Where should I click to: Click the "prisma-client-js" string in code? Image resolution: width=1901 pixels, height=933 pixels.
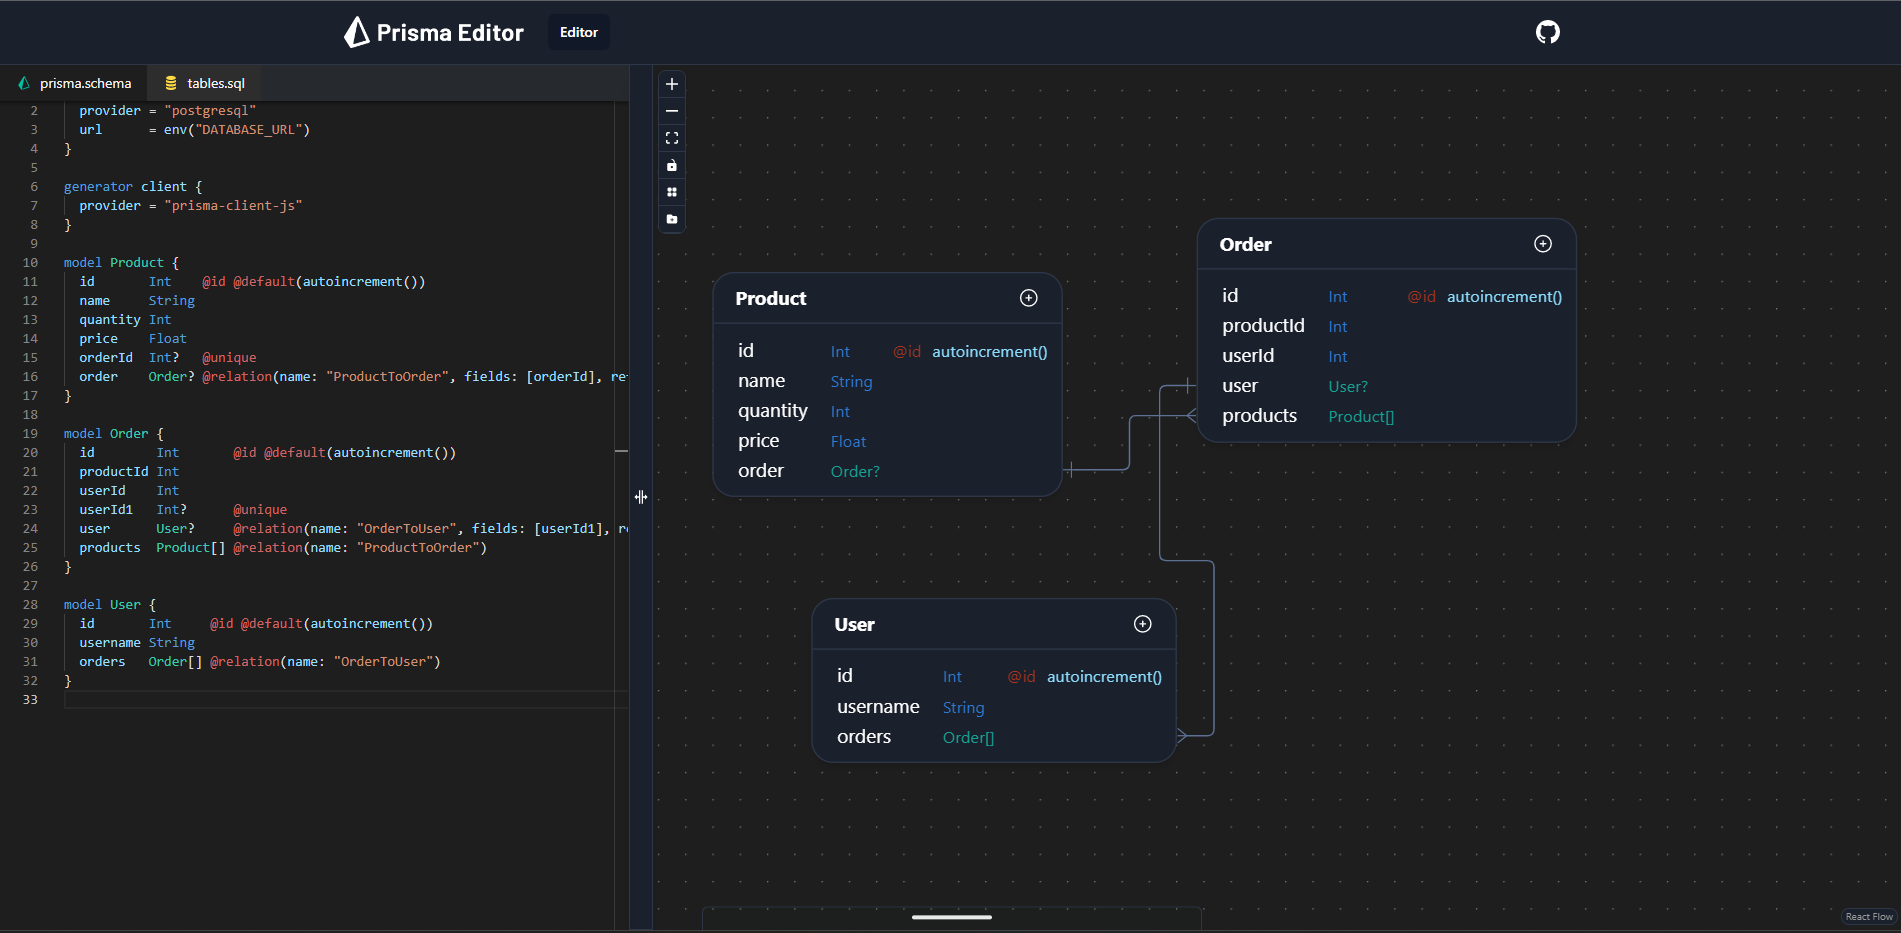point(233,206)
